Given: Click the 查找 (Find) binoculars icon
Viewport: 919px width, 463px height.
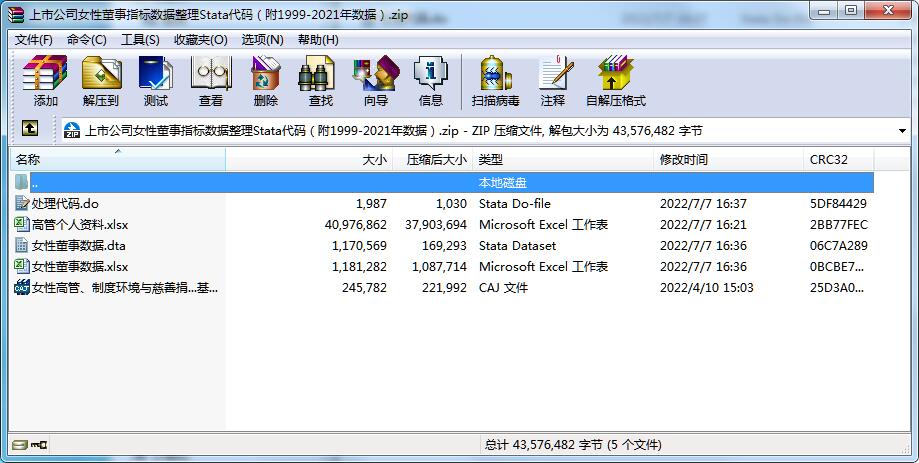Looking at the screenshot, I should tap(316, 75).
